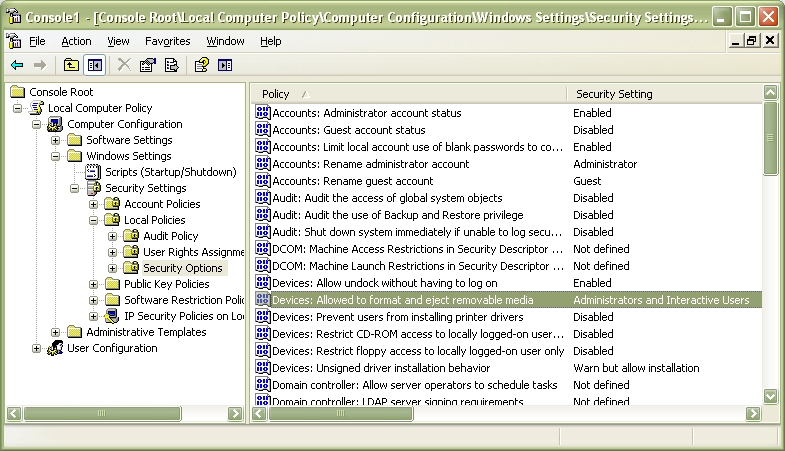Expand the Software Restriction Policies node
Screen dimensions: 785x451
tap(94, 300)
